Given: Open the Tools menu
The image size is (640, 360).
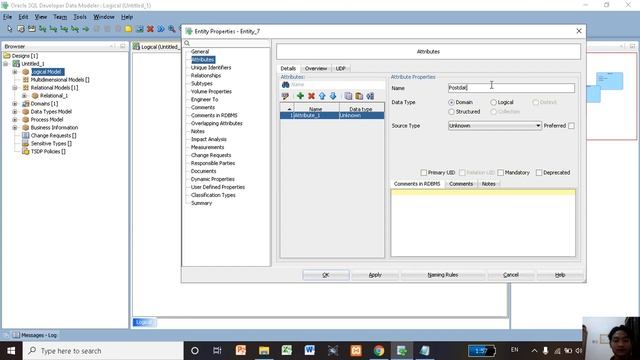Looking at the screenshot, I should click(80, 17).
